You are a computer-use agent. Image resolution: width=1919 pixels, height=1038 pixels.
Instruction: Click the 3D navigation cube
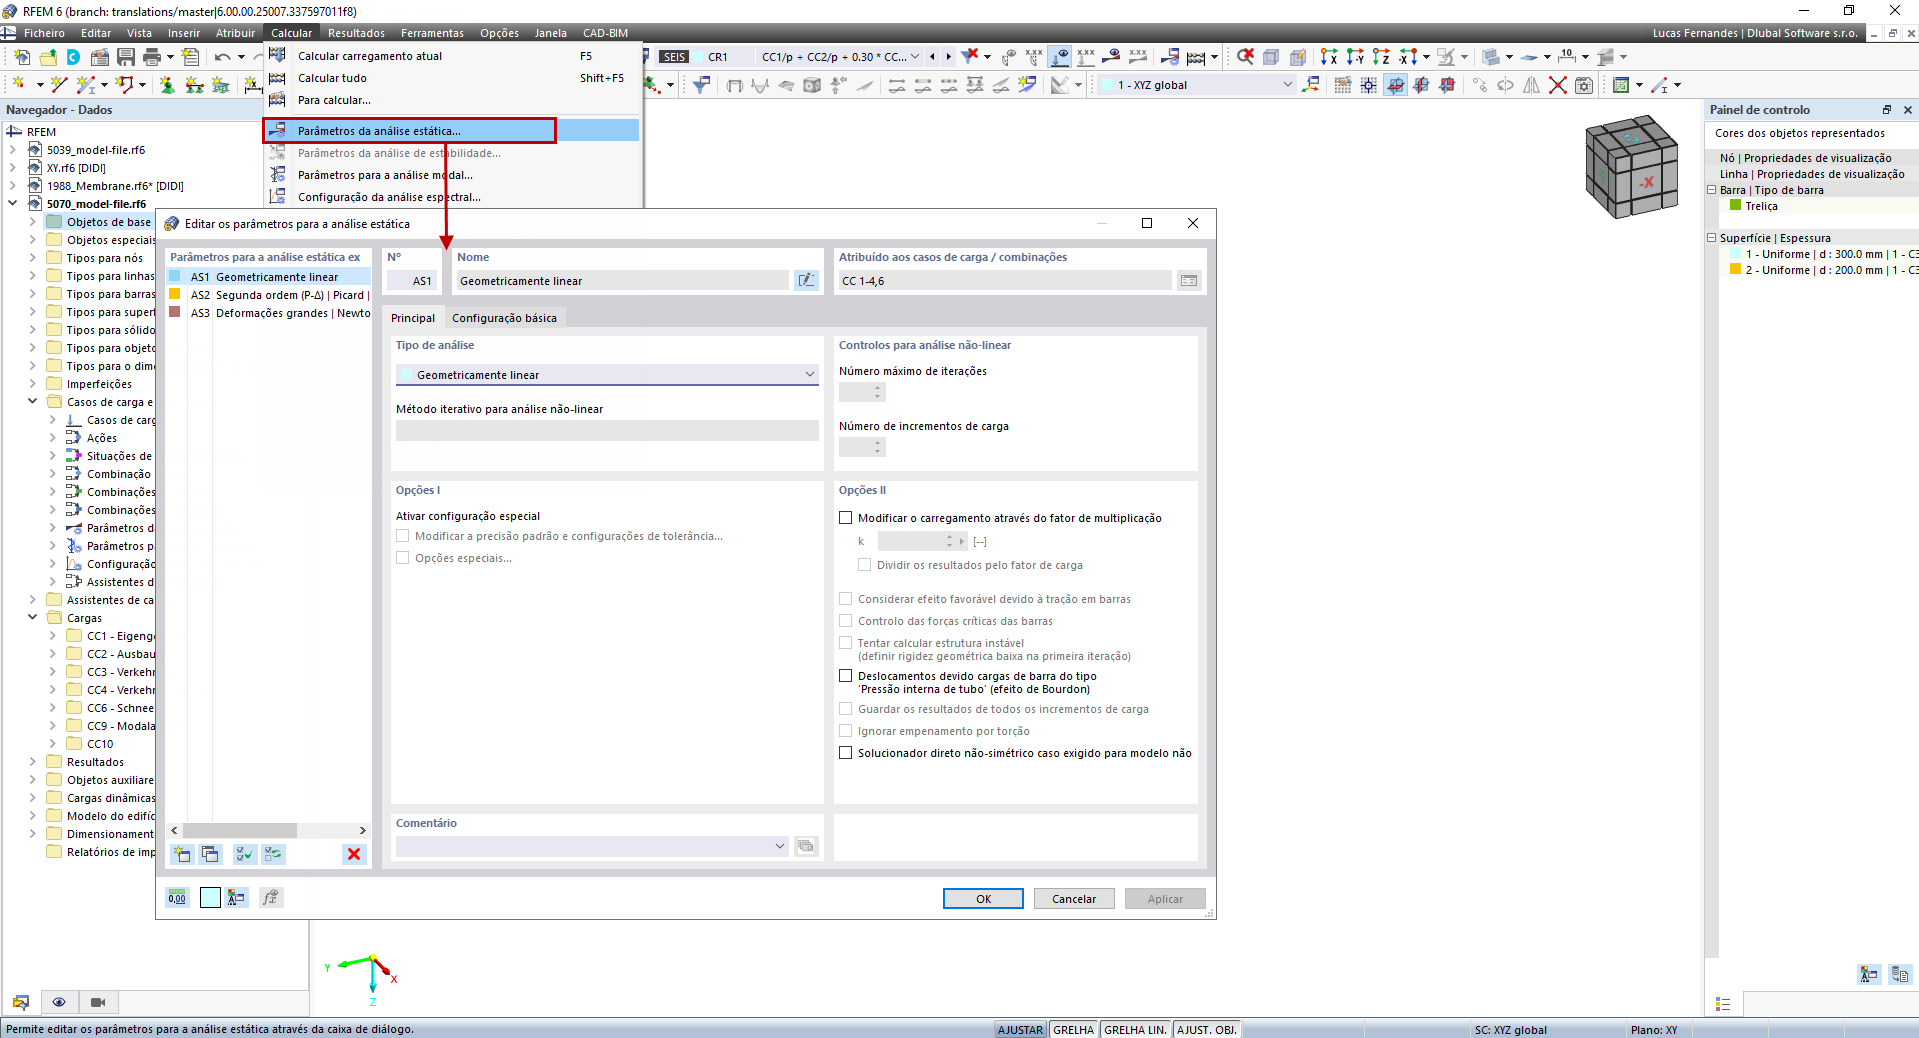1630,166
